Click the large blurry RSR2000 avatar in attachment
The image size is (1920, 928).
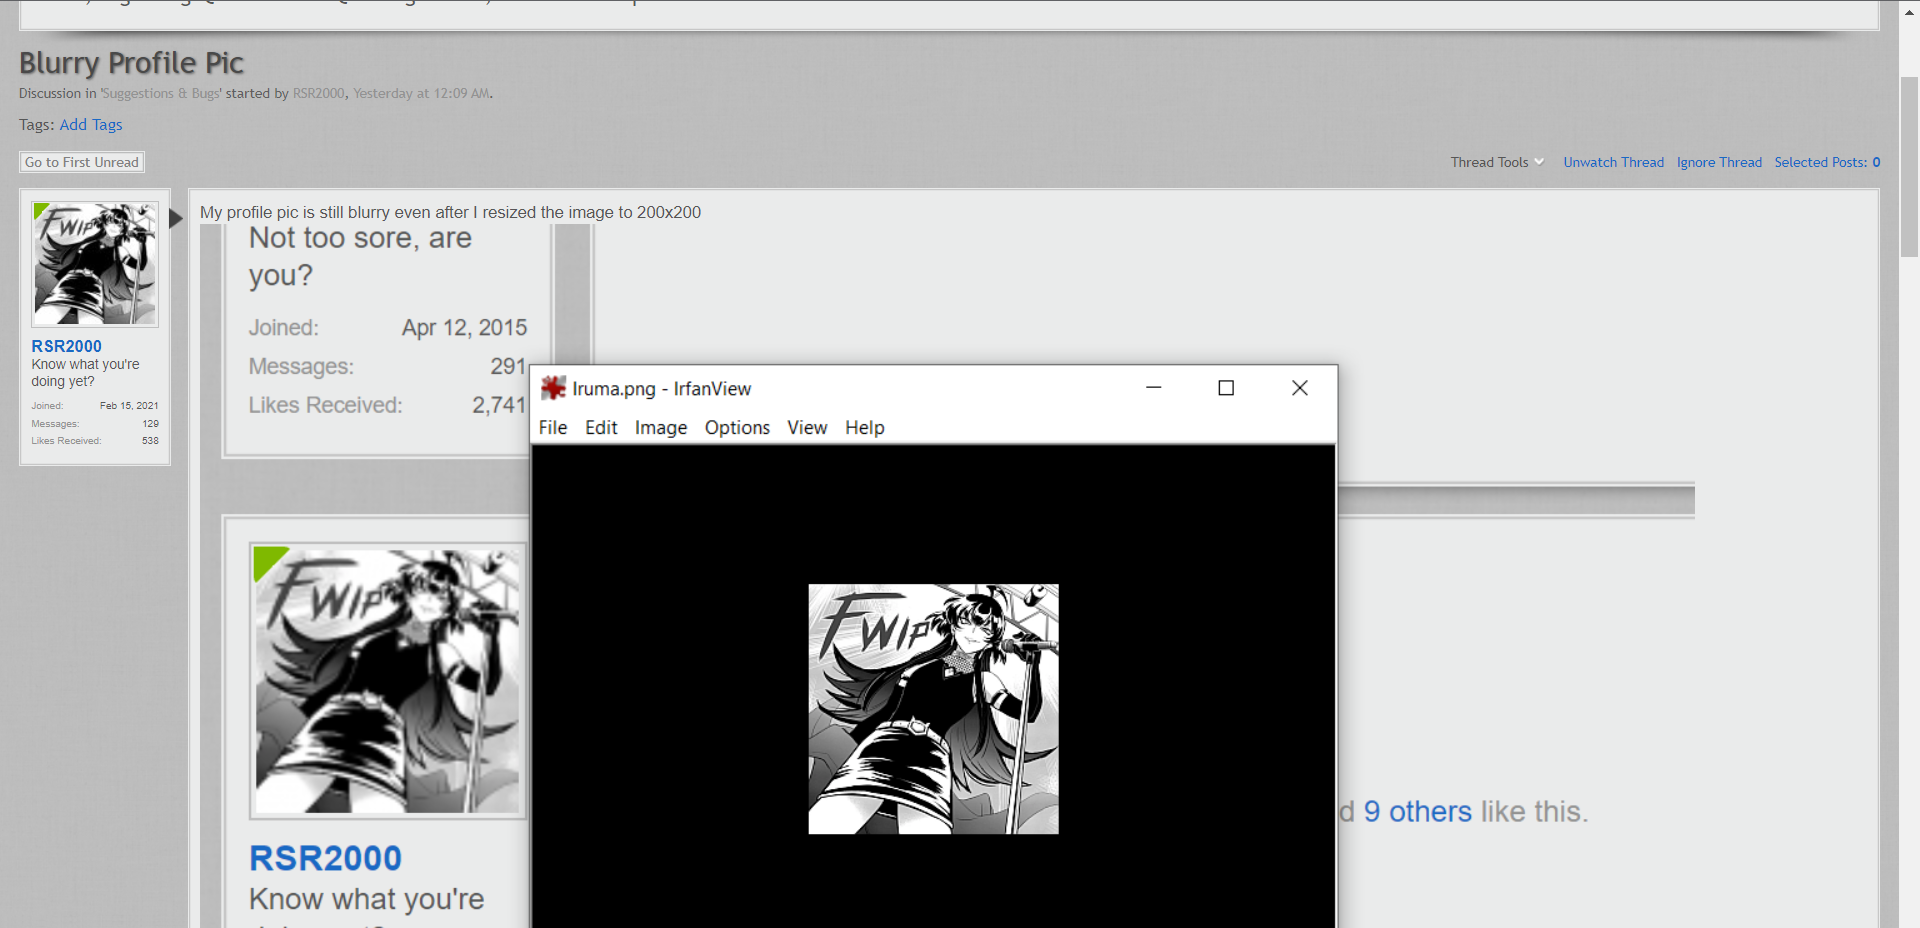click(x=388, y=681)
